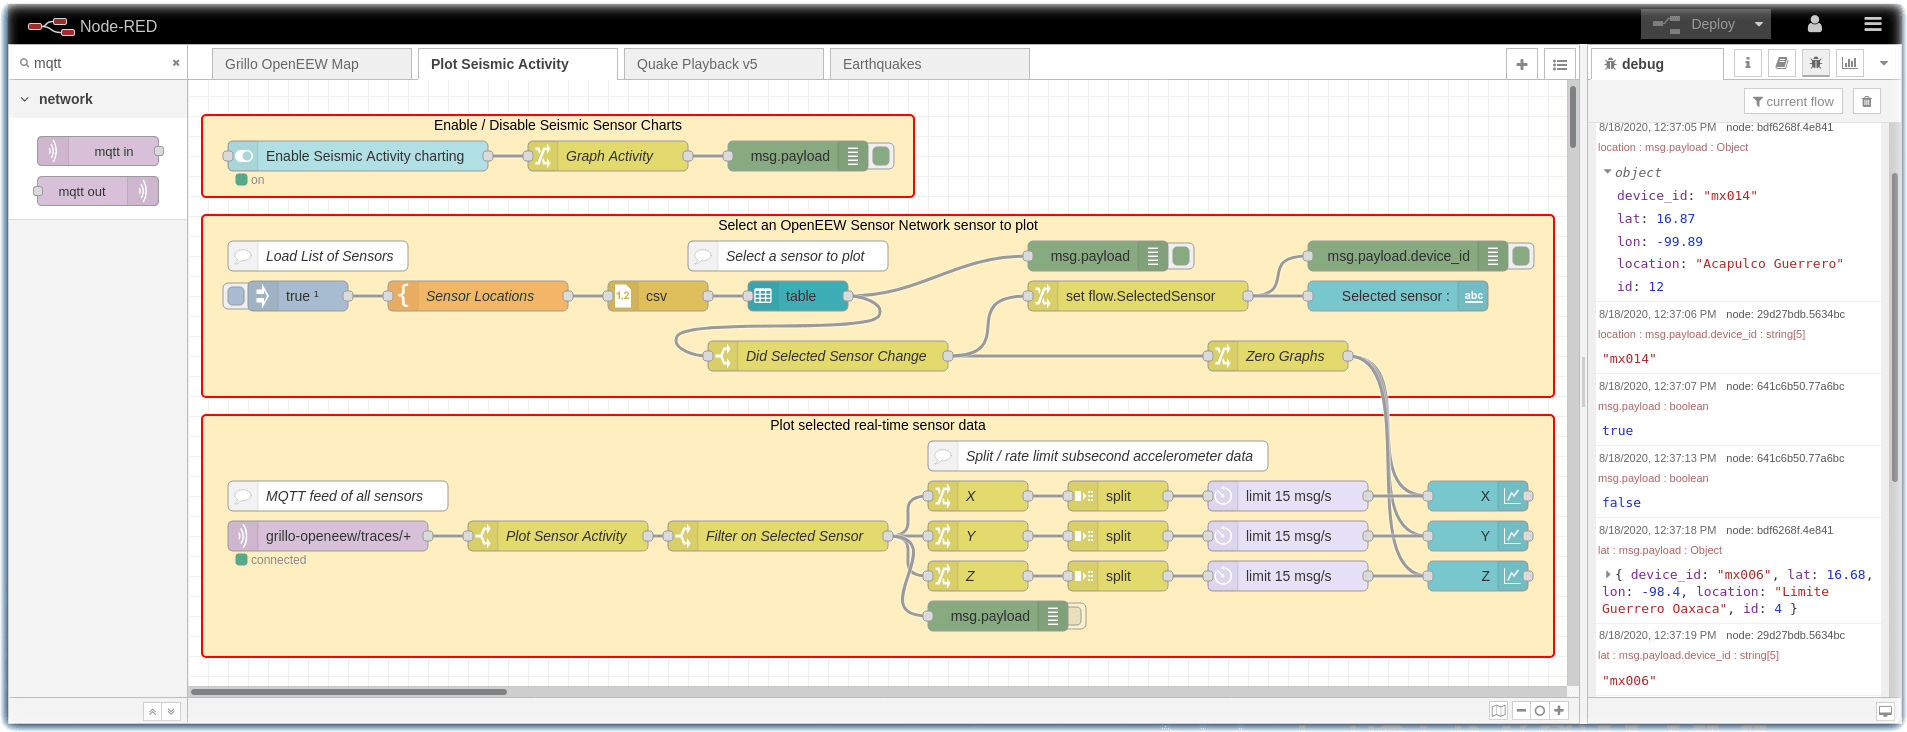The width and height of the screenshot is (1907, 732).
Task: Open MQTT feed of all sensors comment
Action: click(338, 496)
